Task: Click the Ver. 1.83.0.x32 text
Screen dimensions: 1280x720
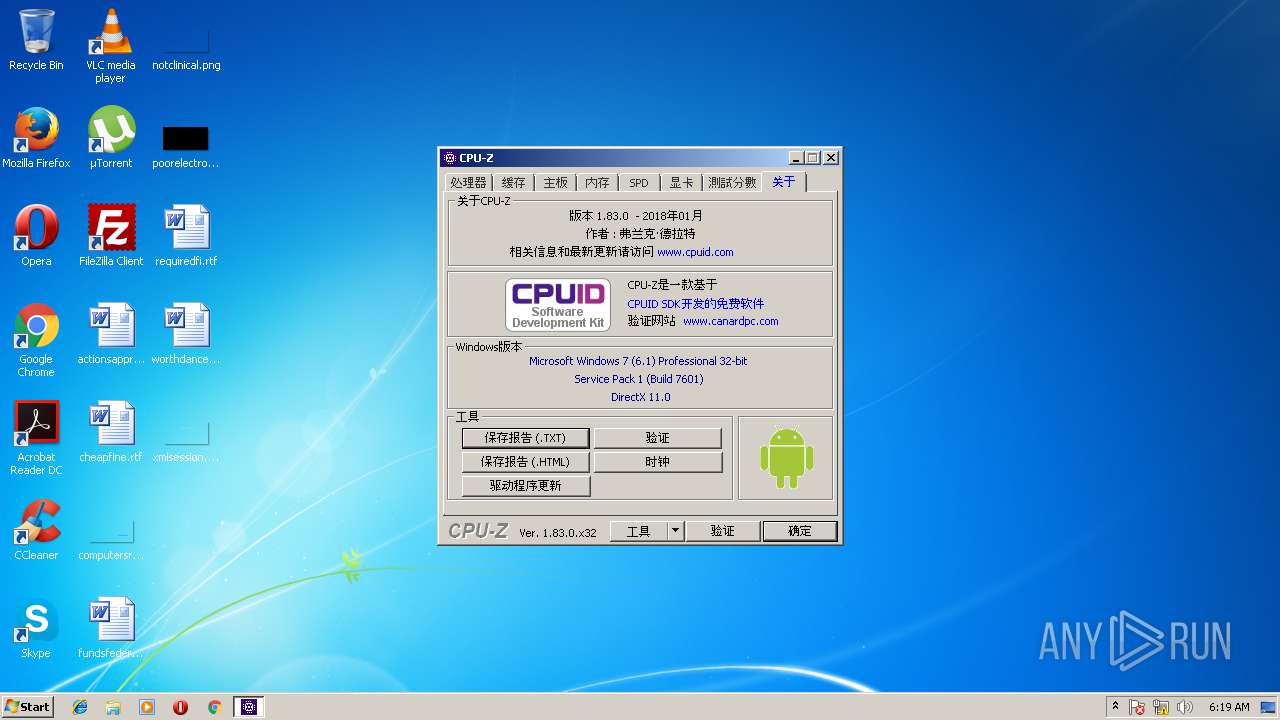Action: (x=557, y=533)
